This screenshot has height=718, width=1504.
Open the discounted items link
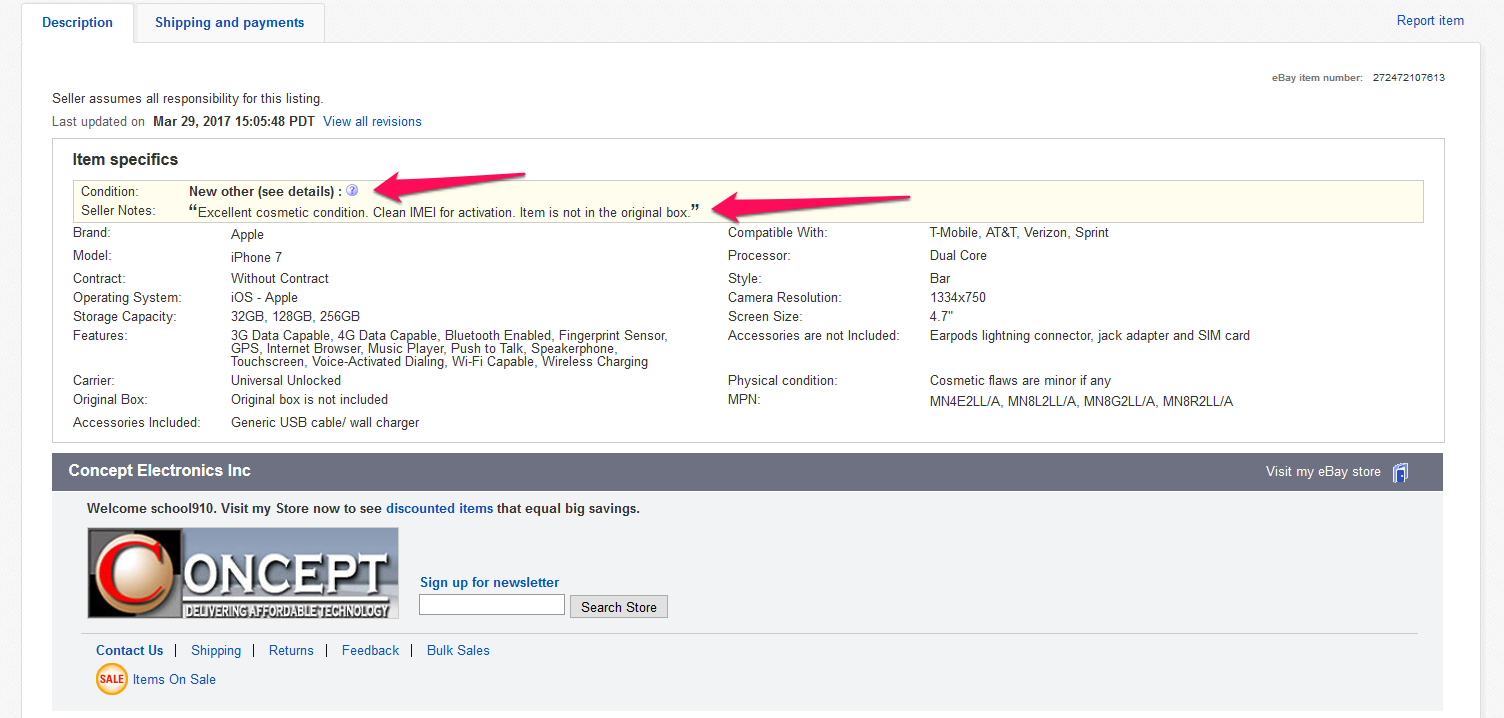tap(439, 508)
